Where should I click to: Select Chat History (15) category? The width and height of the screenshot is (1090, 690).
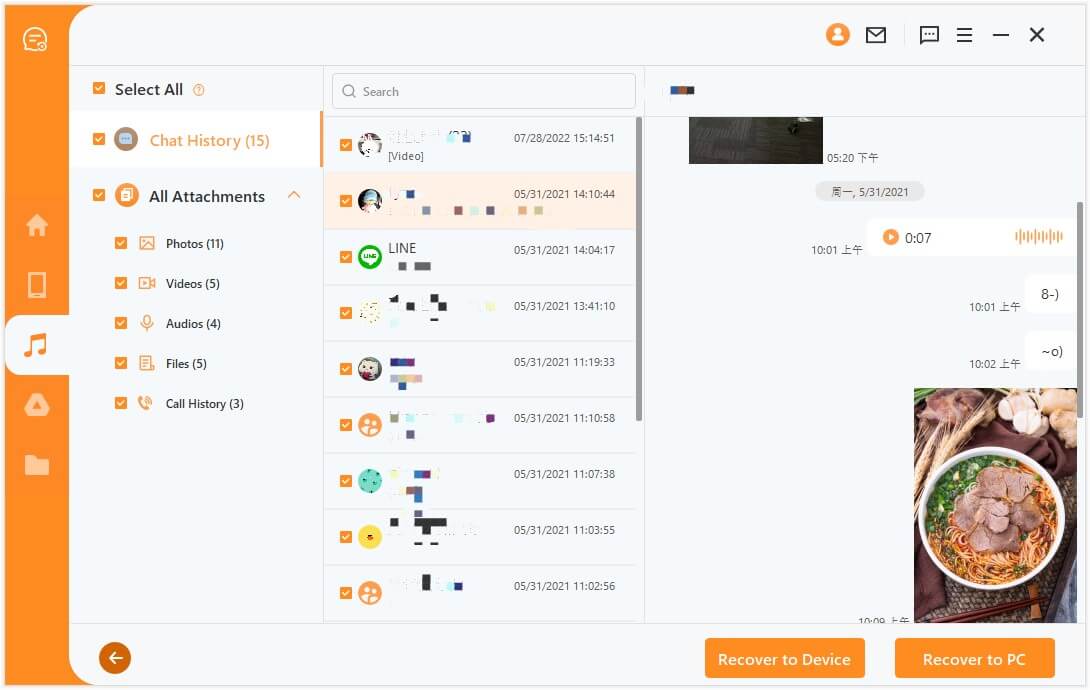209,141
